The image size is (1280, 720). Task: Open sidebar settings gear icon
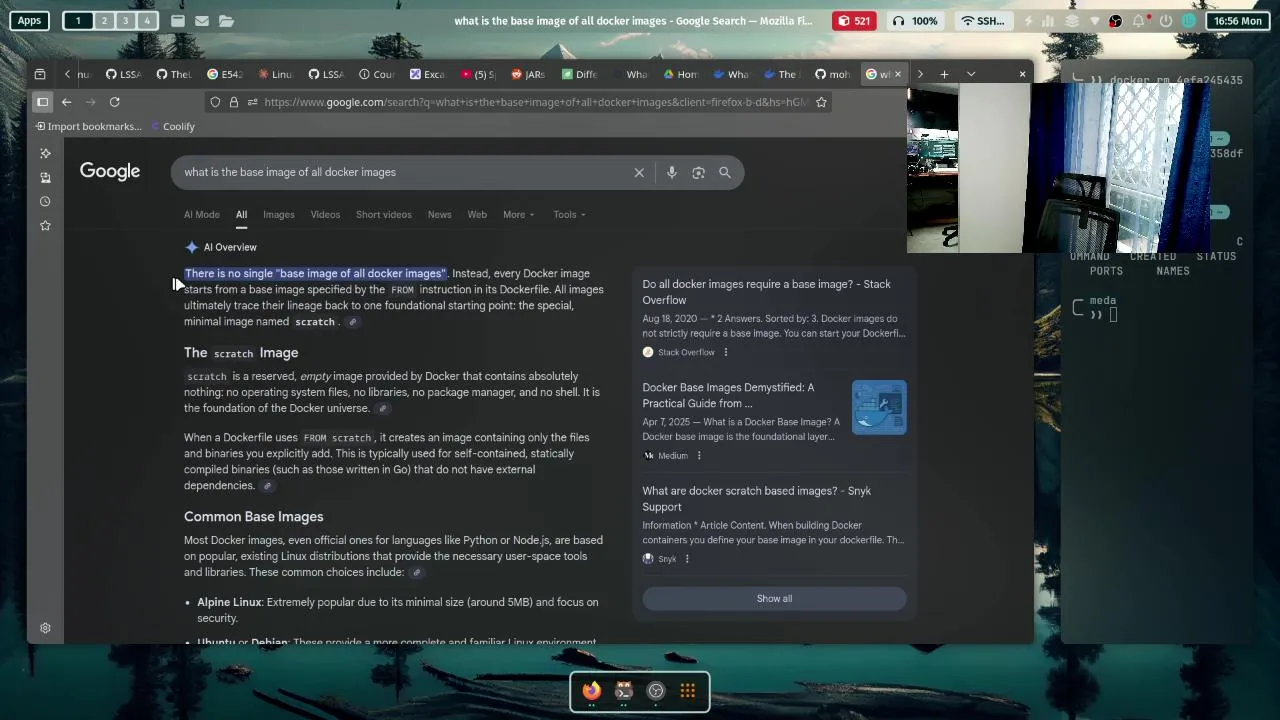(x=45, y=628)
